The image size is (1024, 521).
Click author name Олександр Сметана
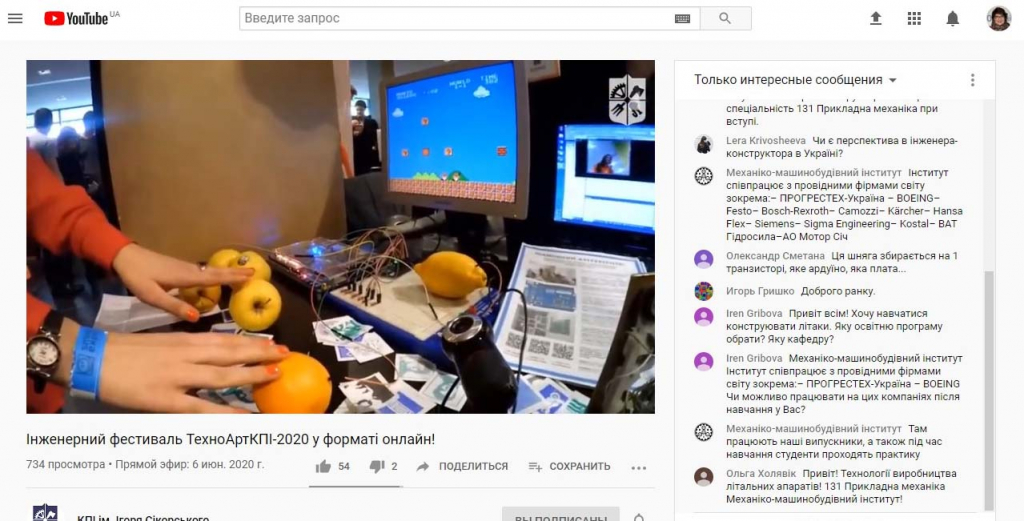click(x=775, y=256)
